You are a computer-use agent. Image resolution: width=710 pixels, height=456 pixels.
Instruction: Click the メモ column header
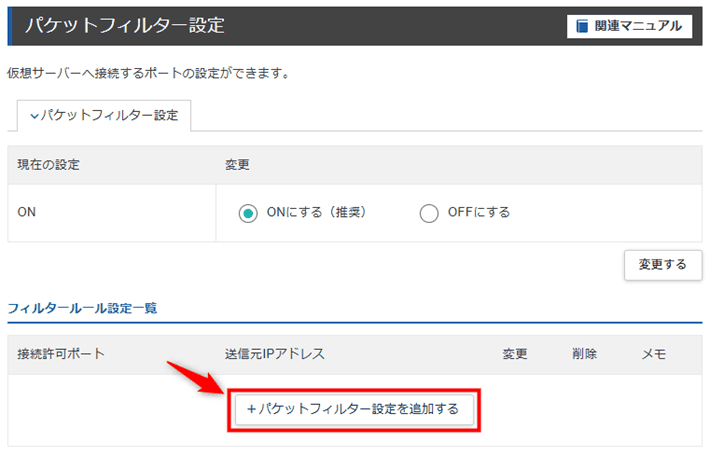click(x=654, y=354)
